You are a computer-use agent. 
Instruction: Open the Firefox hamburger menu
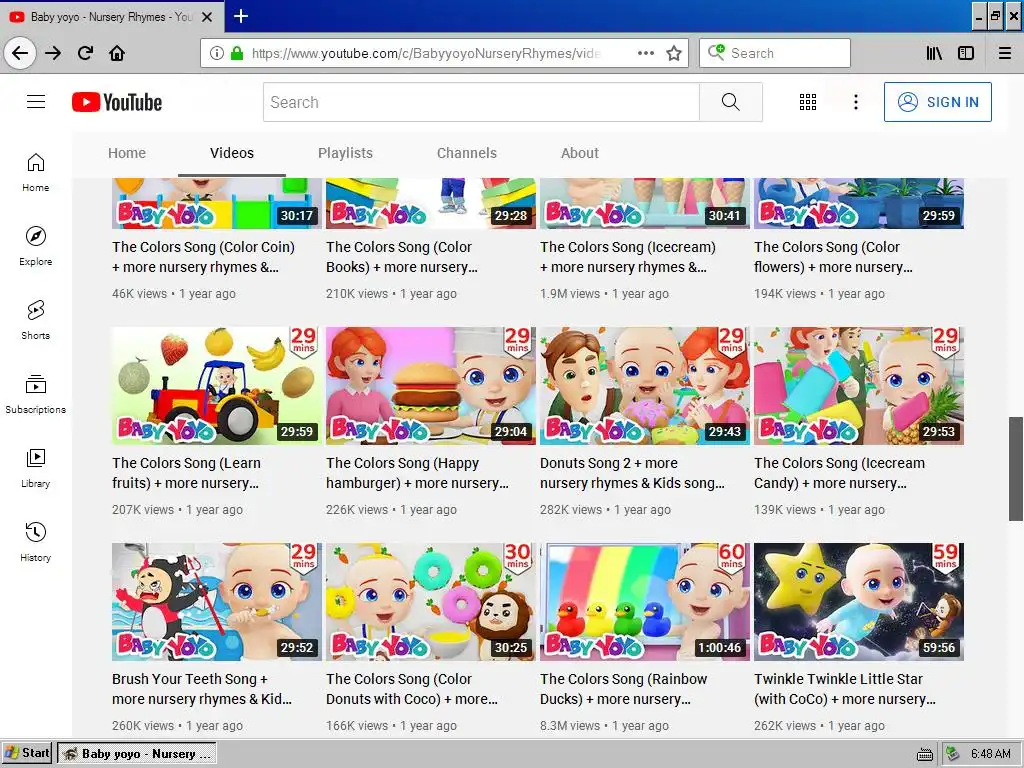pos(1005,53)
